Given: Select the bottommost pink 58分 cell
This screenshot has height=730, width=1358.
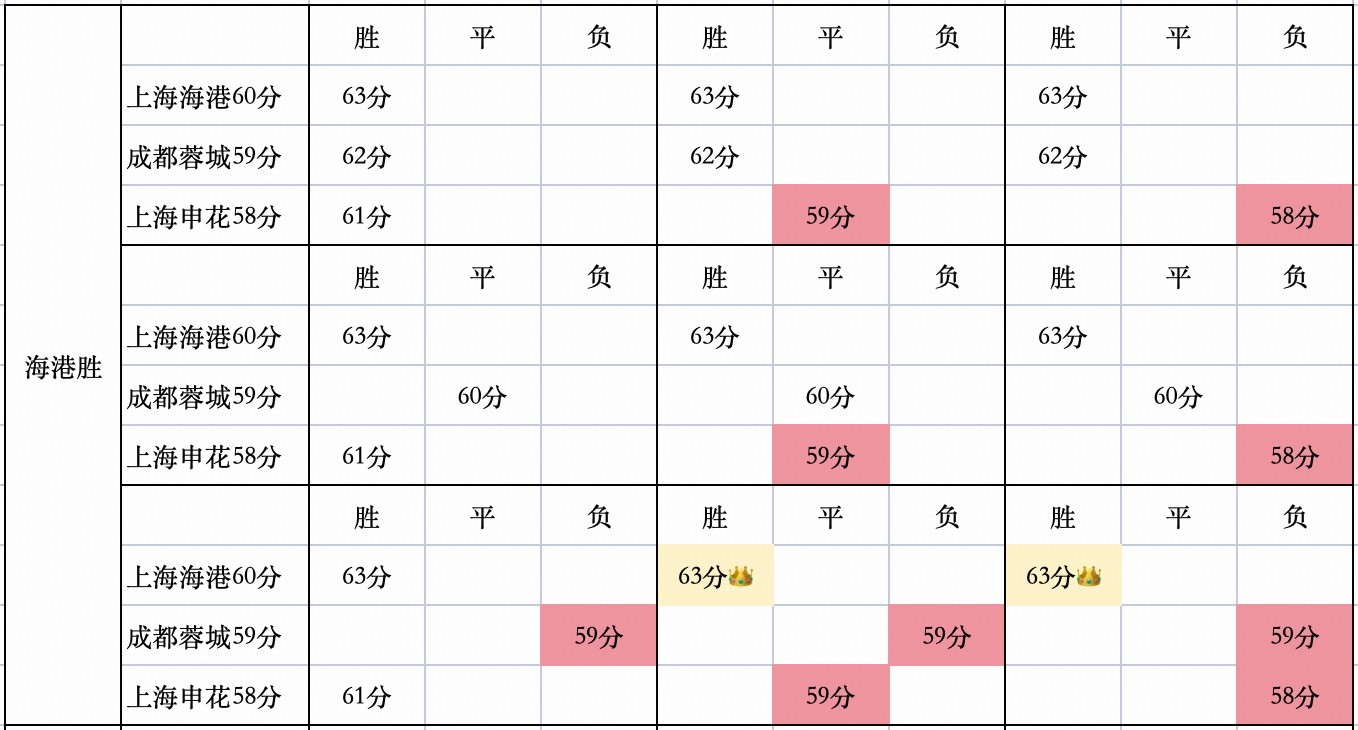Looking at the screenshot, I should 1294,696.
